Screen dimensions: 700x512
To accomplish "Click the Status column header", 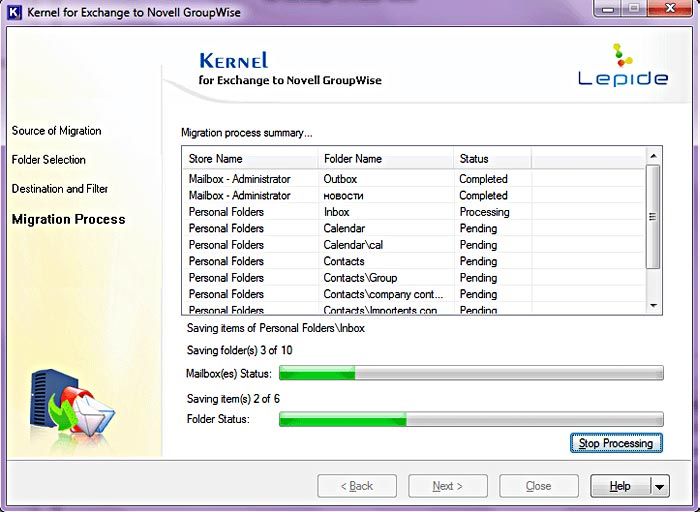I will coord(492,158).
